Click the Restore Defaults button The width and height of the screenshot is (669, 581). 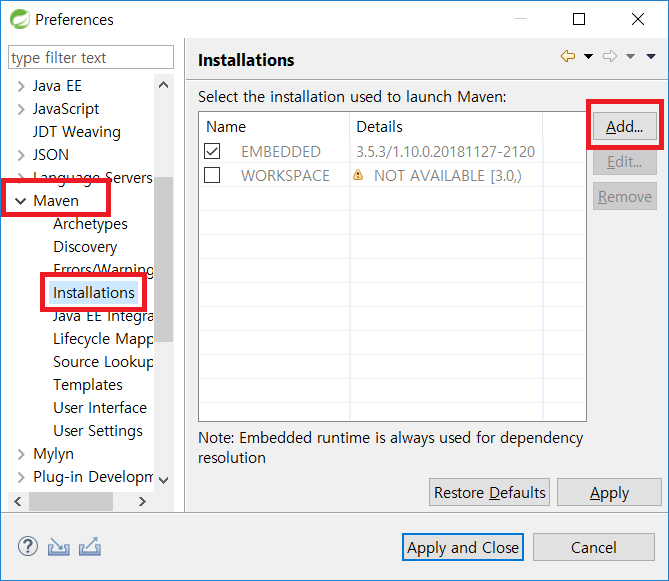(x=489, y=492)
